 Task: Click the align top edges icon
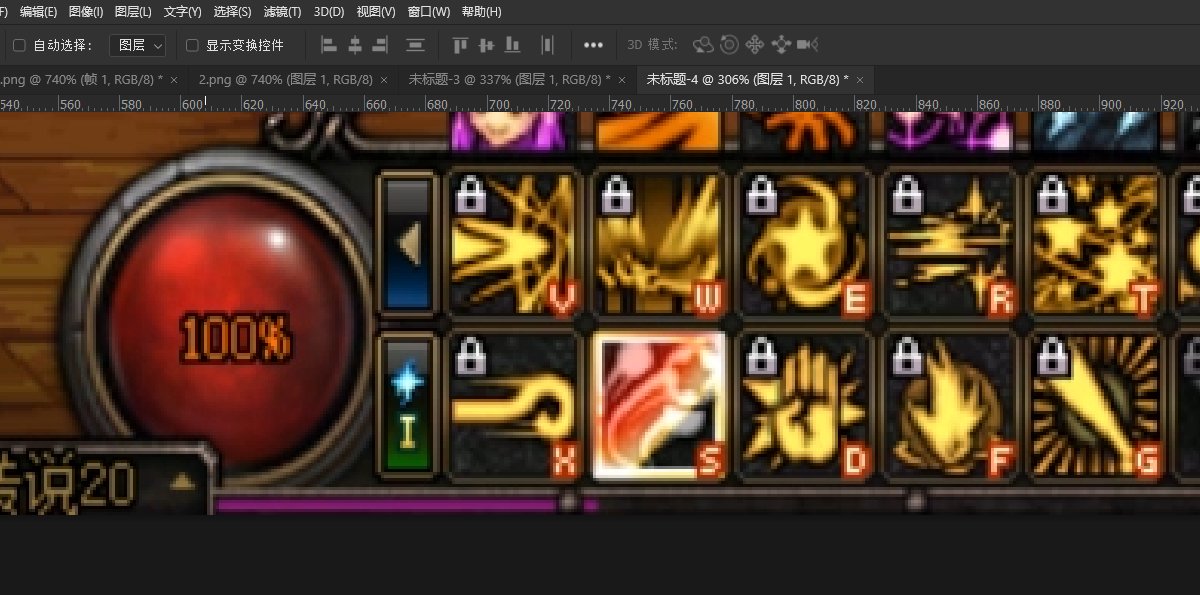460,45
